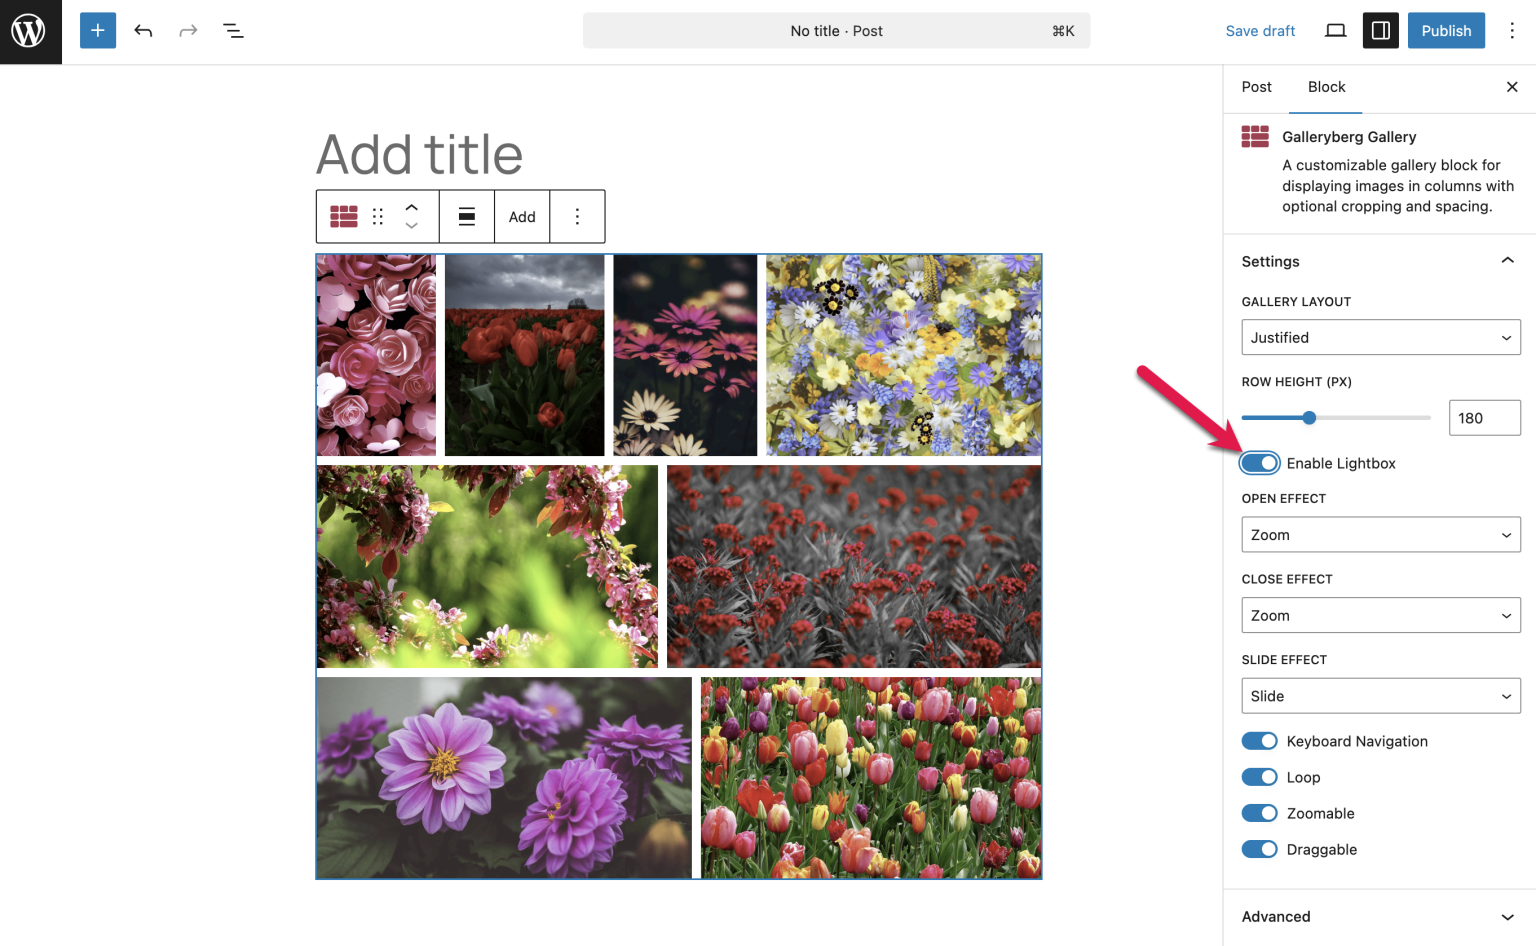
Task: Click the block options kebab menu icon
Action: 577,216
